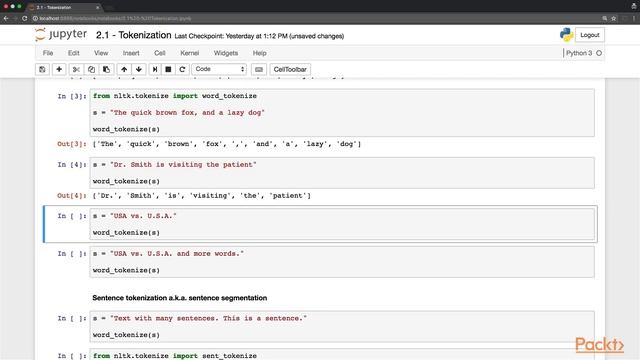640x360 pixels.
Task: Open browser menu three dots
Action: coord(634,18)
